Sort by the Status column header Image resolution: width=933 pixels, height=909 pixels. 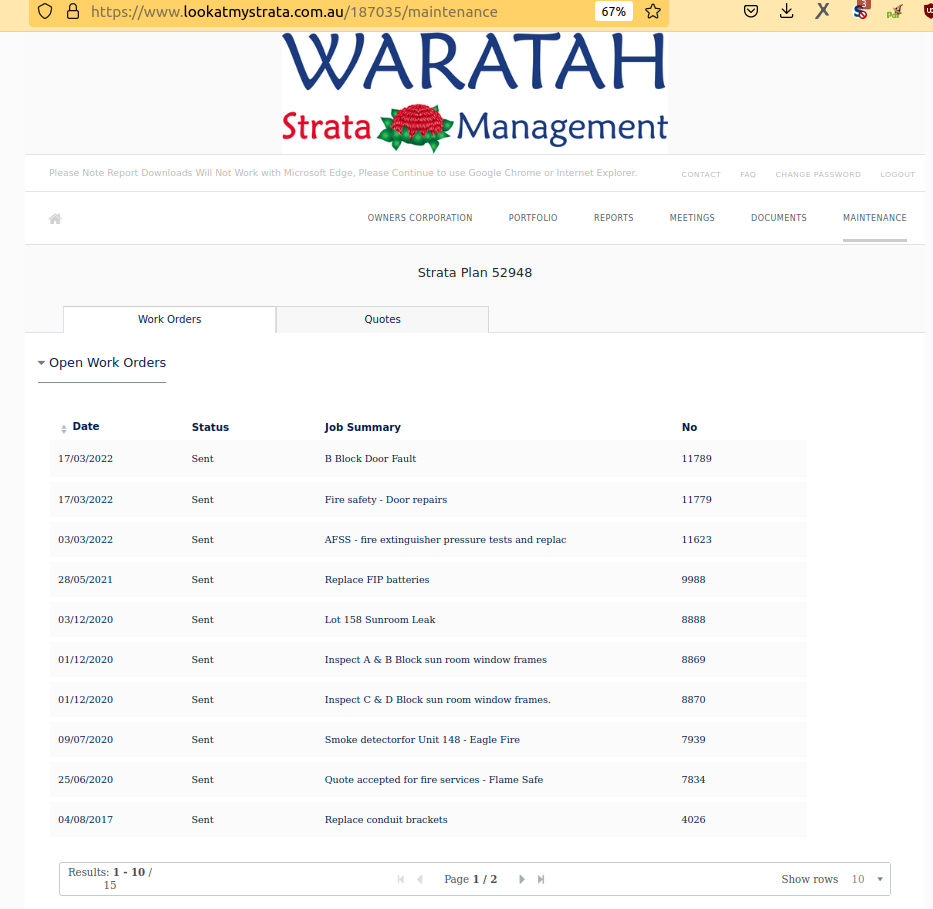(x=210, y=427)
